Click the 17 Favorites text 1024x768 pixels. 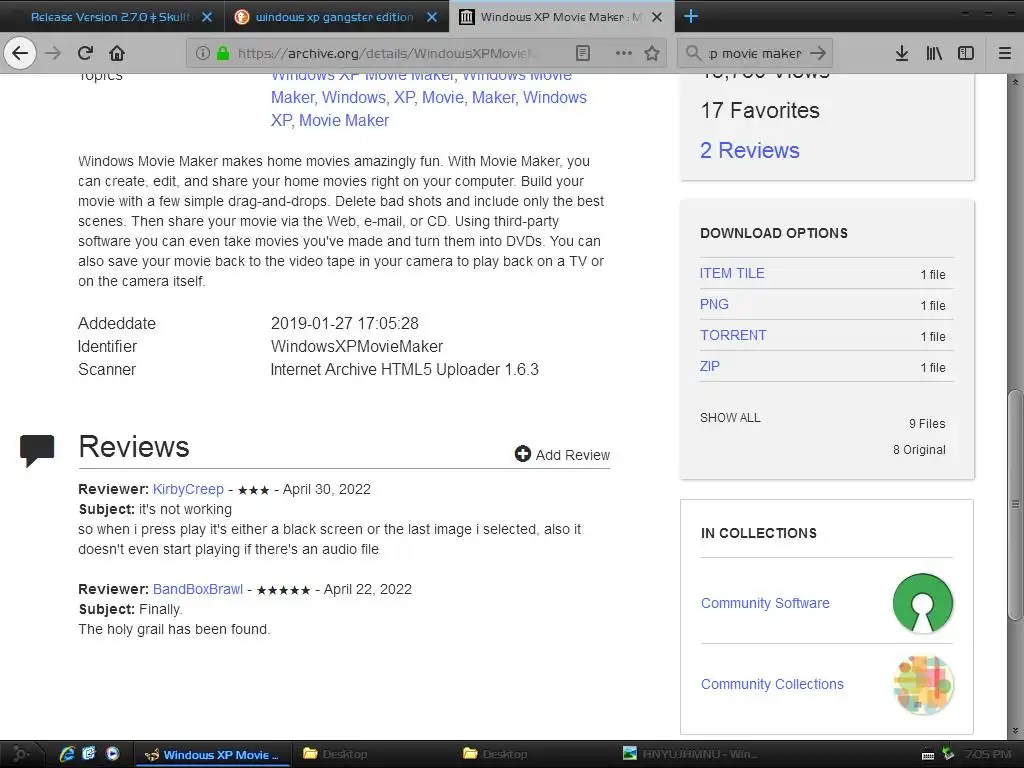click(760, 110)
